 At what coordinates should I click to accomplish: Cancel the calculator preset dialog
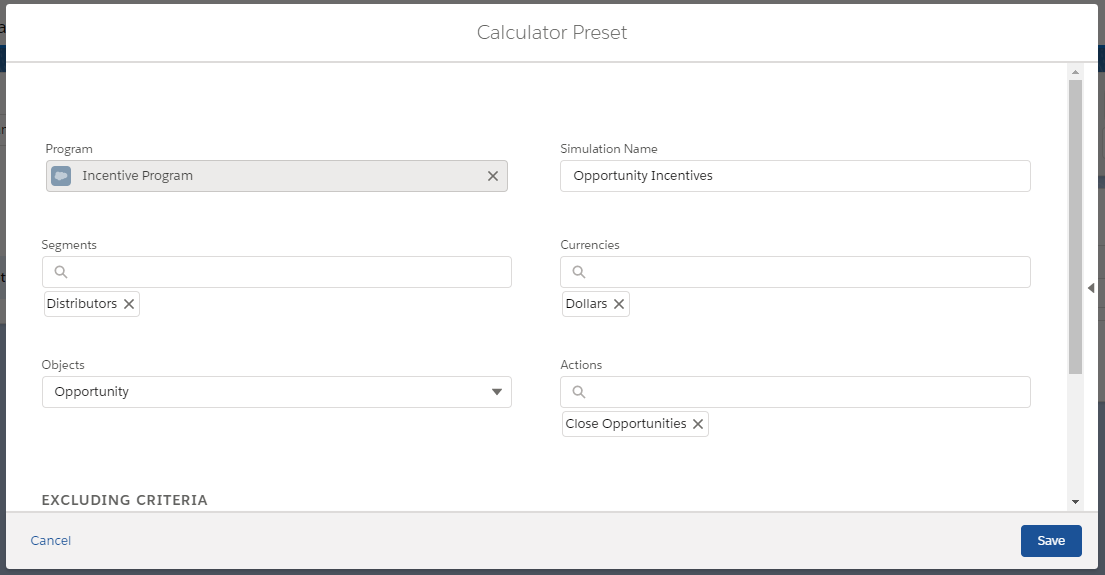pyautogui.click(x=51, y=540)
